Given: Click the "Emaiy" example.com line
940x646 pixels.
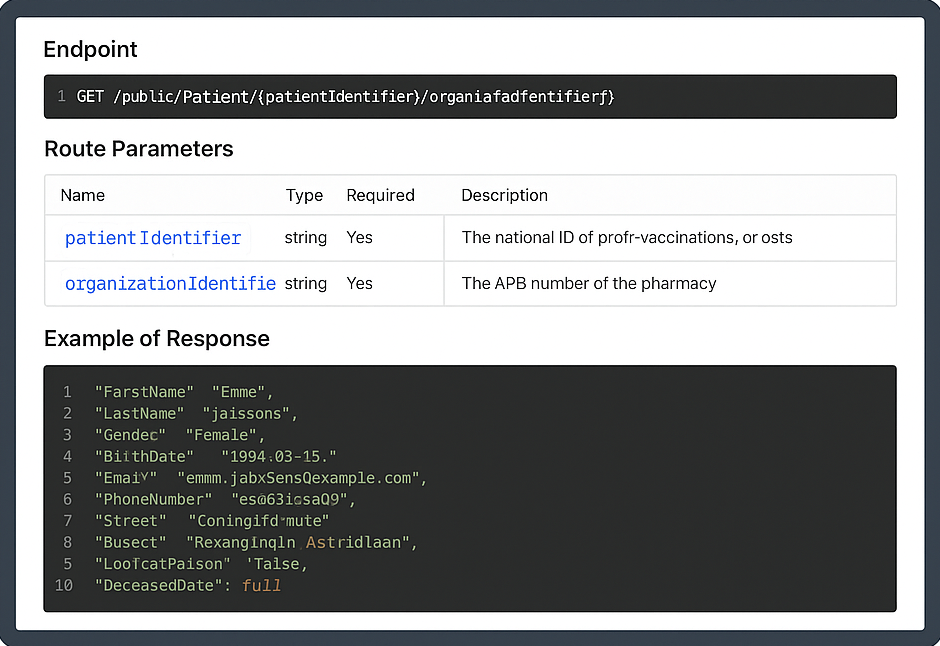Looking at the screenshot, I should tap(261, 478).
